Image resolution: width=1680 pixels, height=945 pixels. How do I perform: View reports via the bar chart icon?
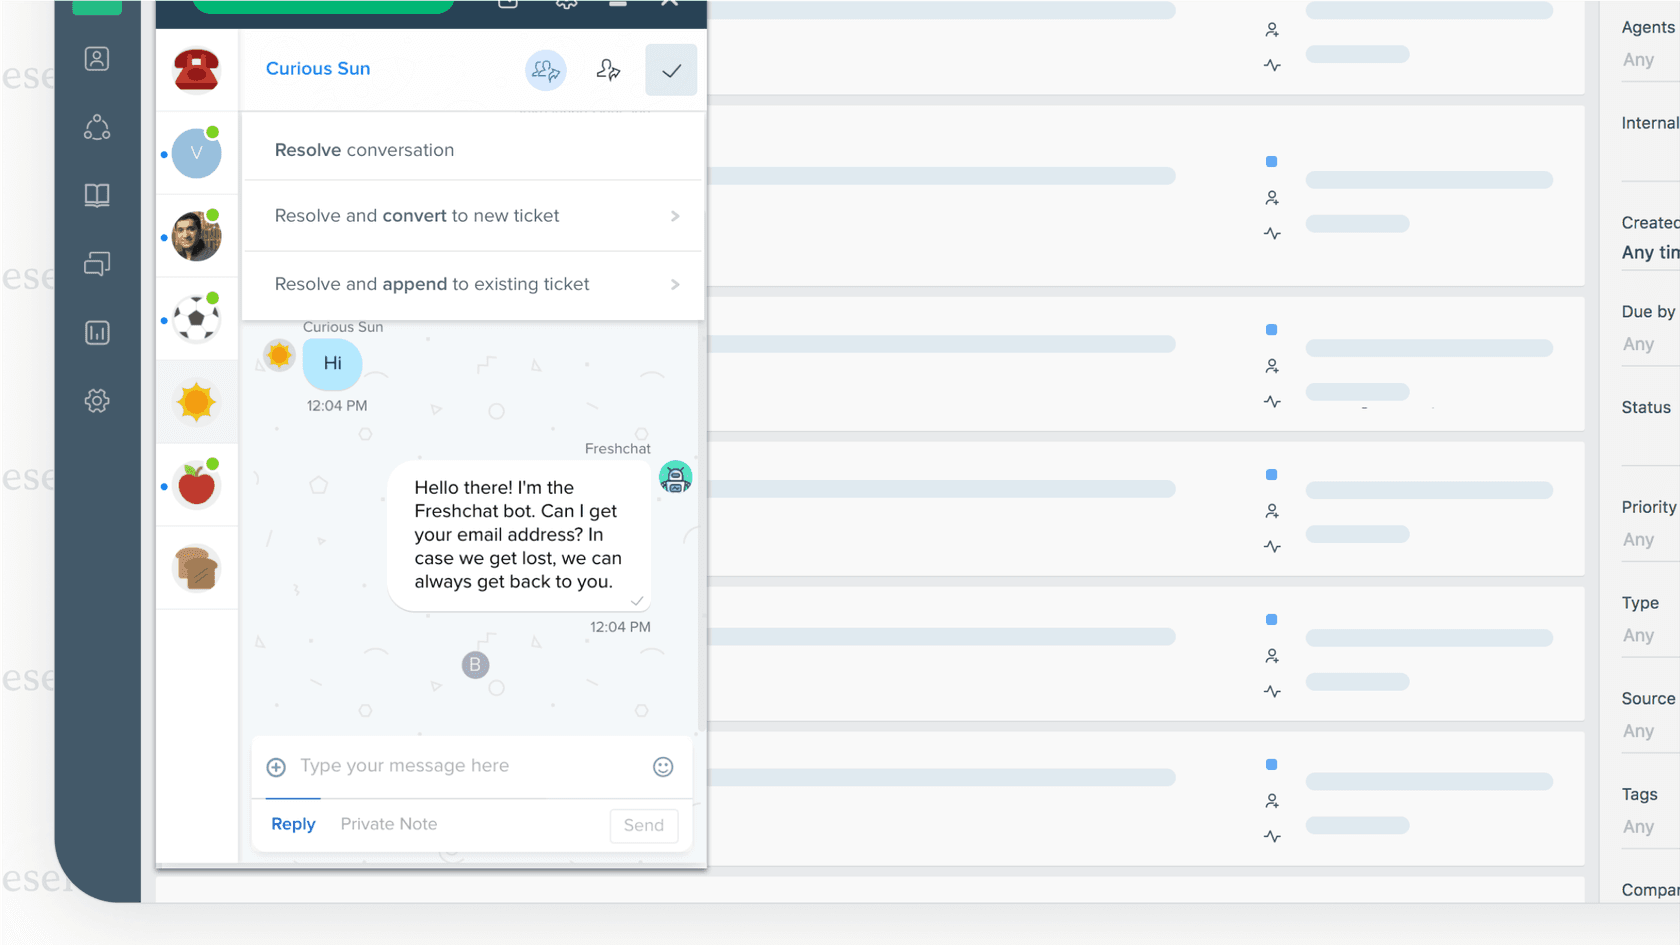[x=96, y=332]
